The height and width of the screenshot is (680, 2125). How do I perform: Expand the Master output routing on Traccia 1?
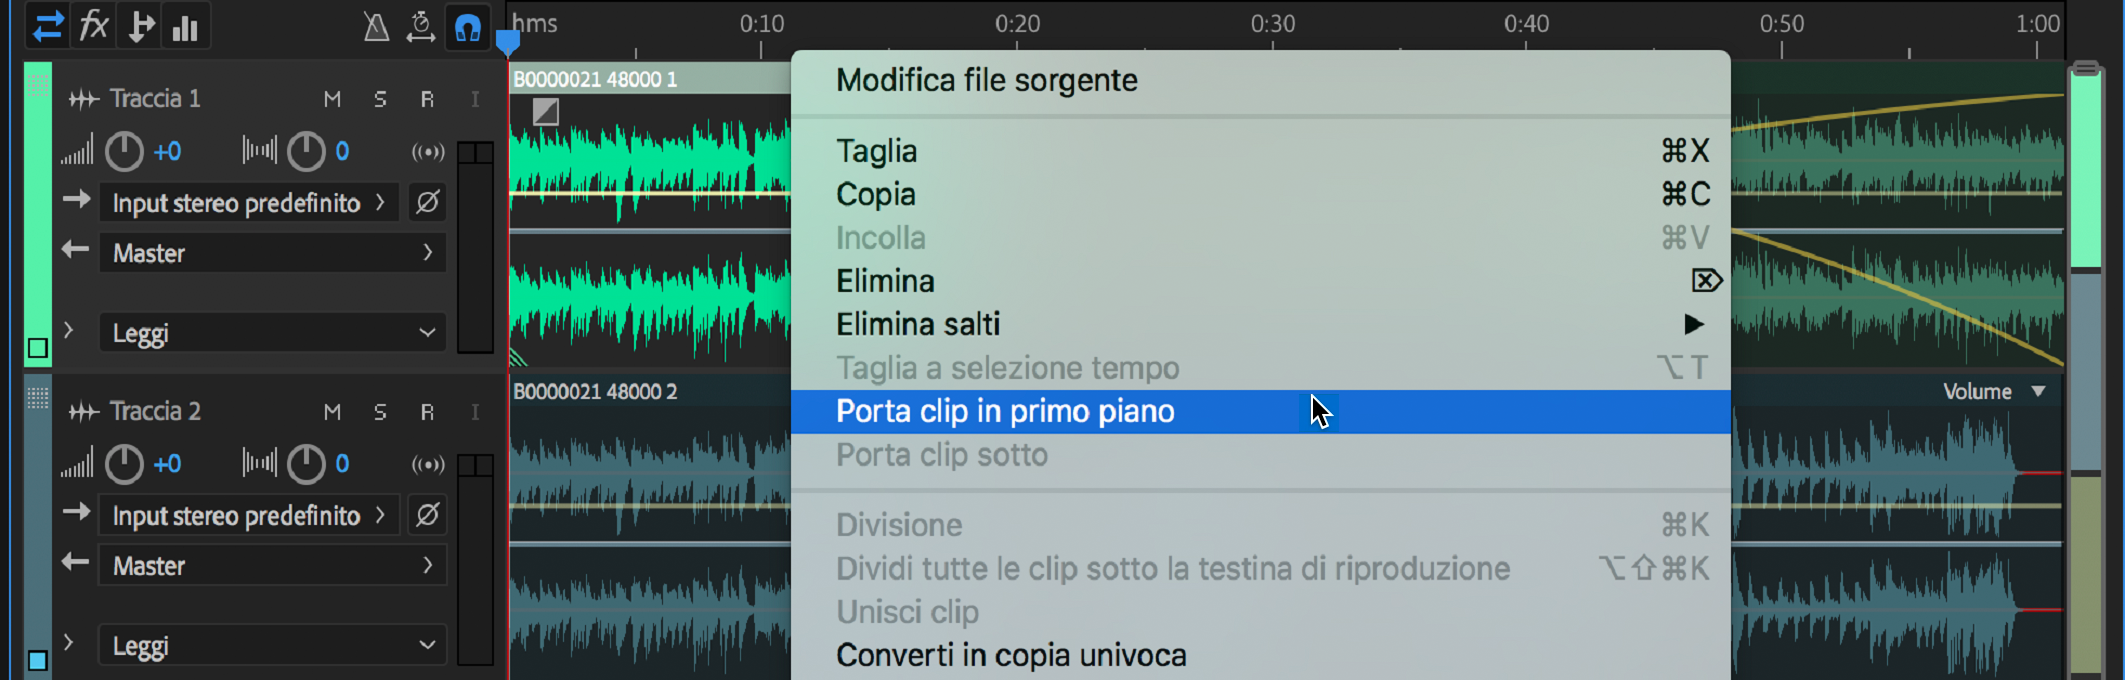(x=271, y=252)
